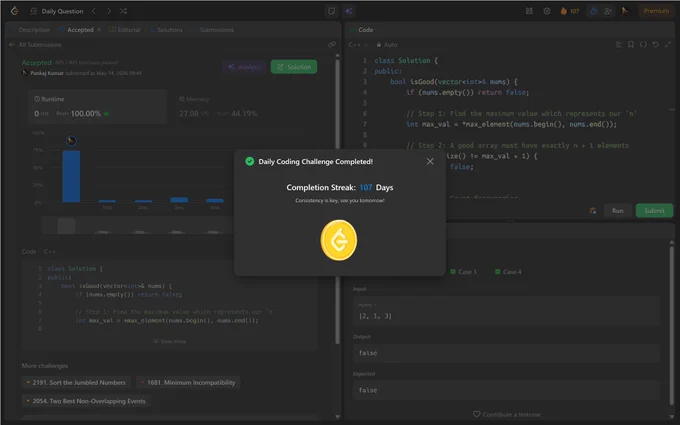Viewport: 680px width, 425px height.
Task: Expand code with View more
Action: click(170, 341)
